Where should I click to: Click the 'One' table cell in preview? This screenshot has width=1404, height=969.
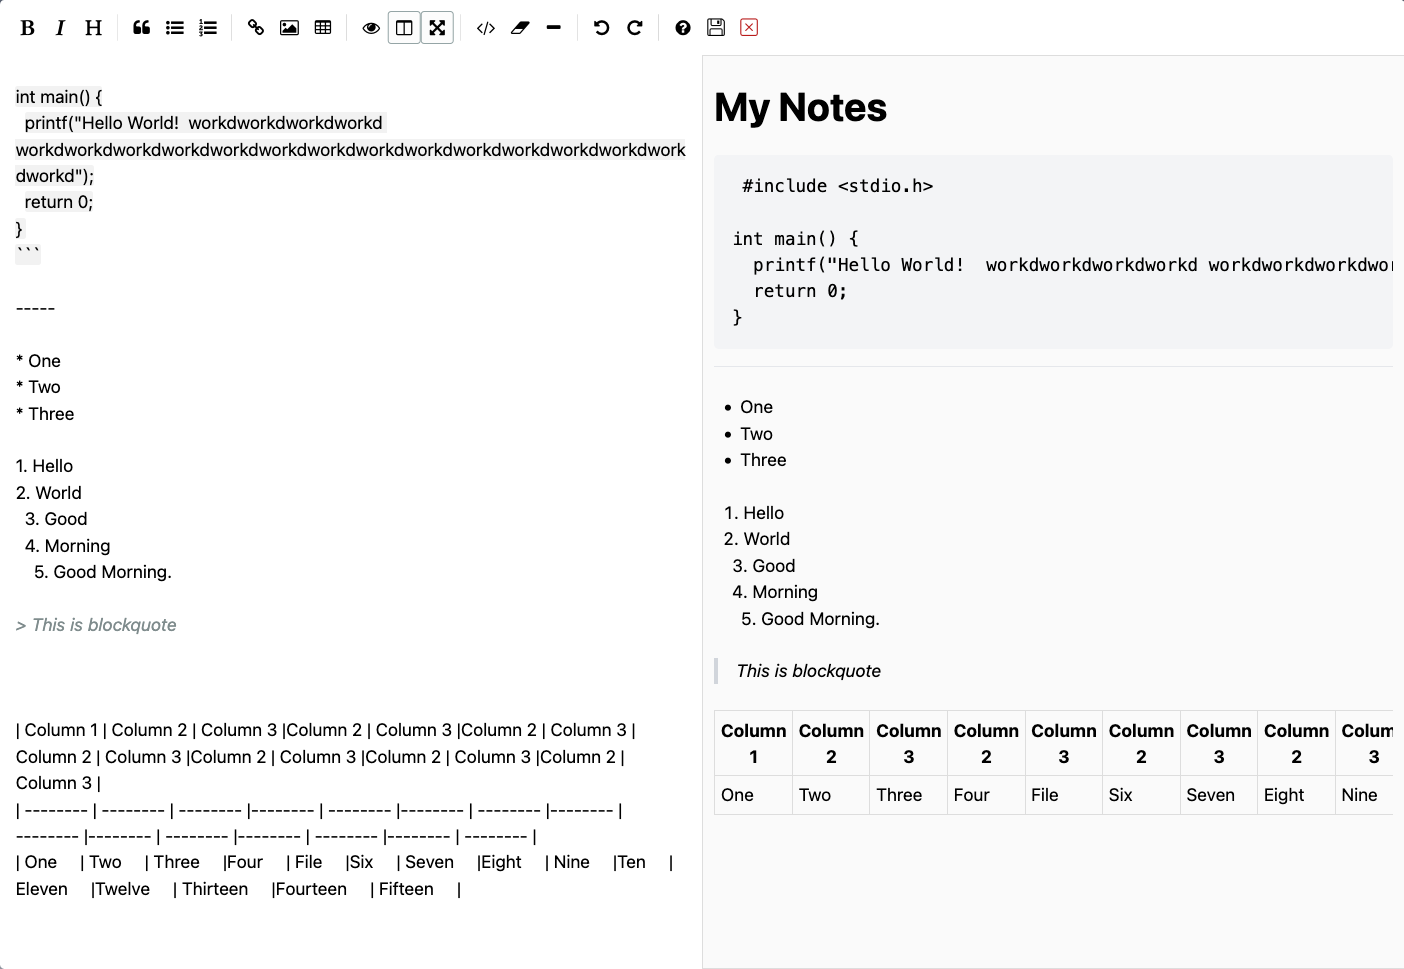pyautogui.click(x=754, y=795)
